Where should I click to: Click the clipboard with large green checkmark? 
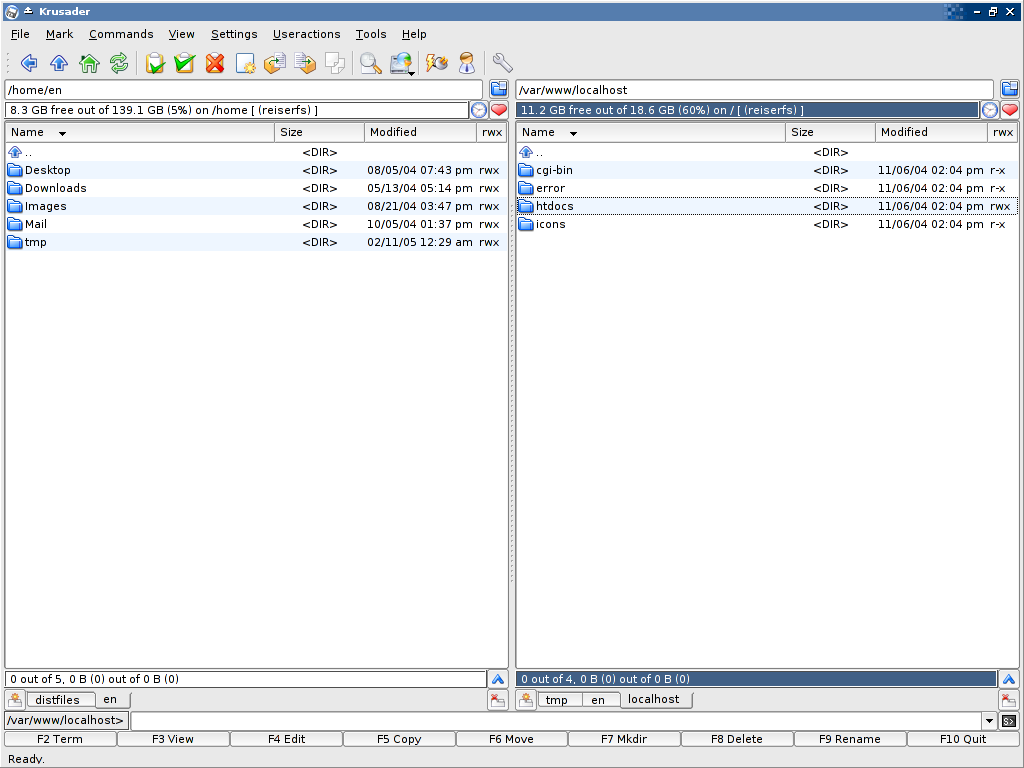185,63
